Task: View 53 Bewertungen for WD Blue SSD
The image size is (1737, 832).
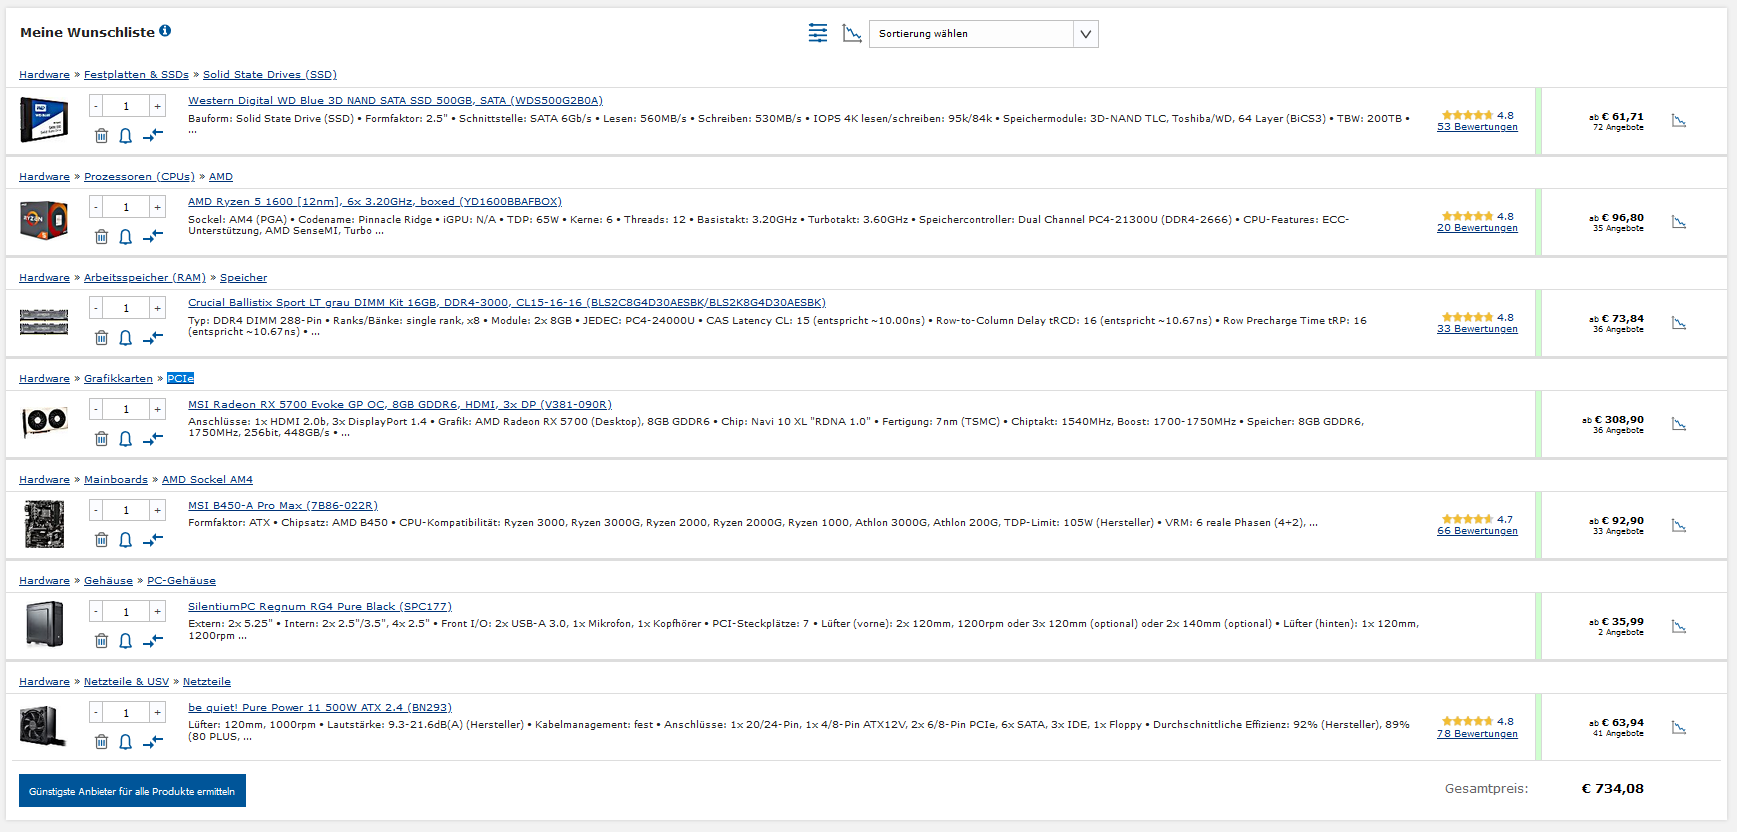Action: point(1477,127)
